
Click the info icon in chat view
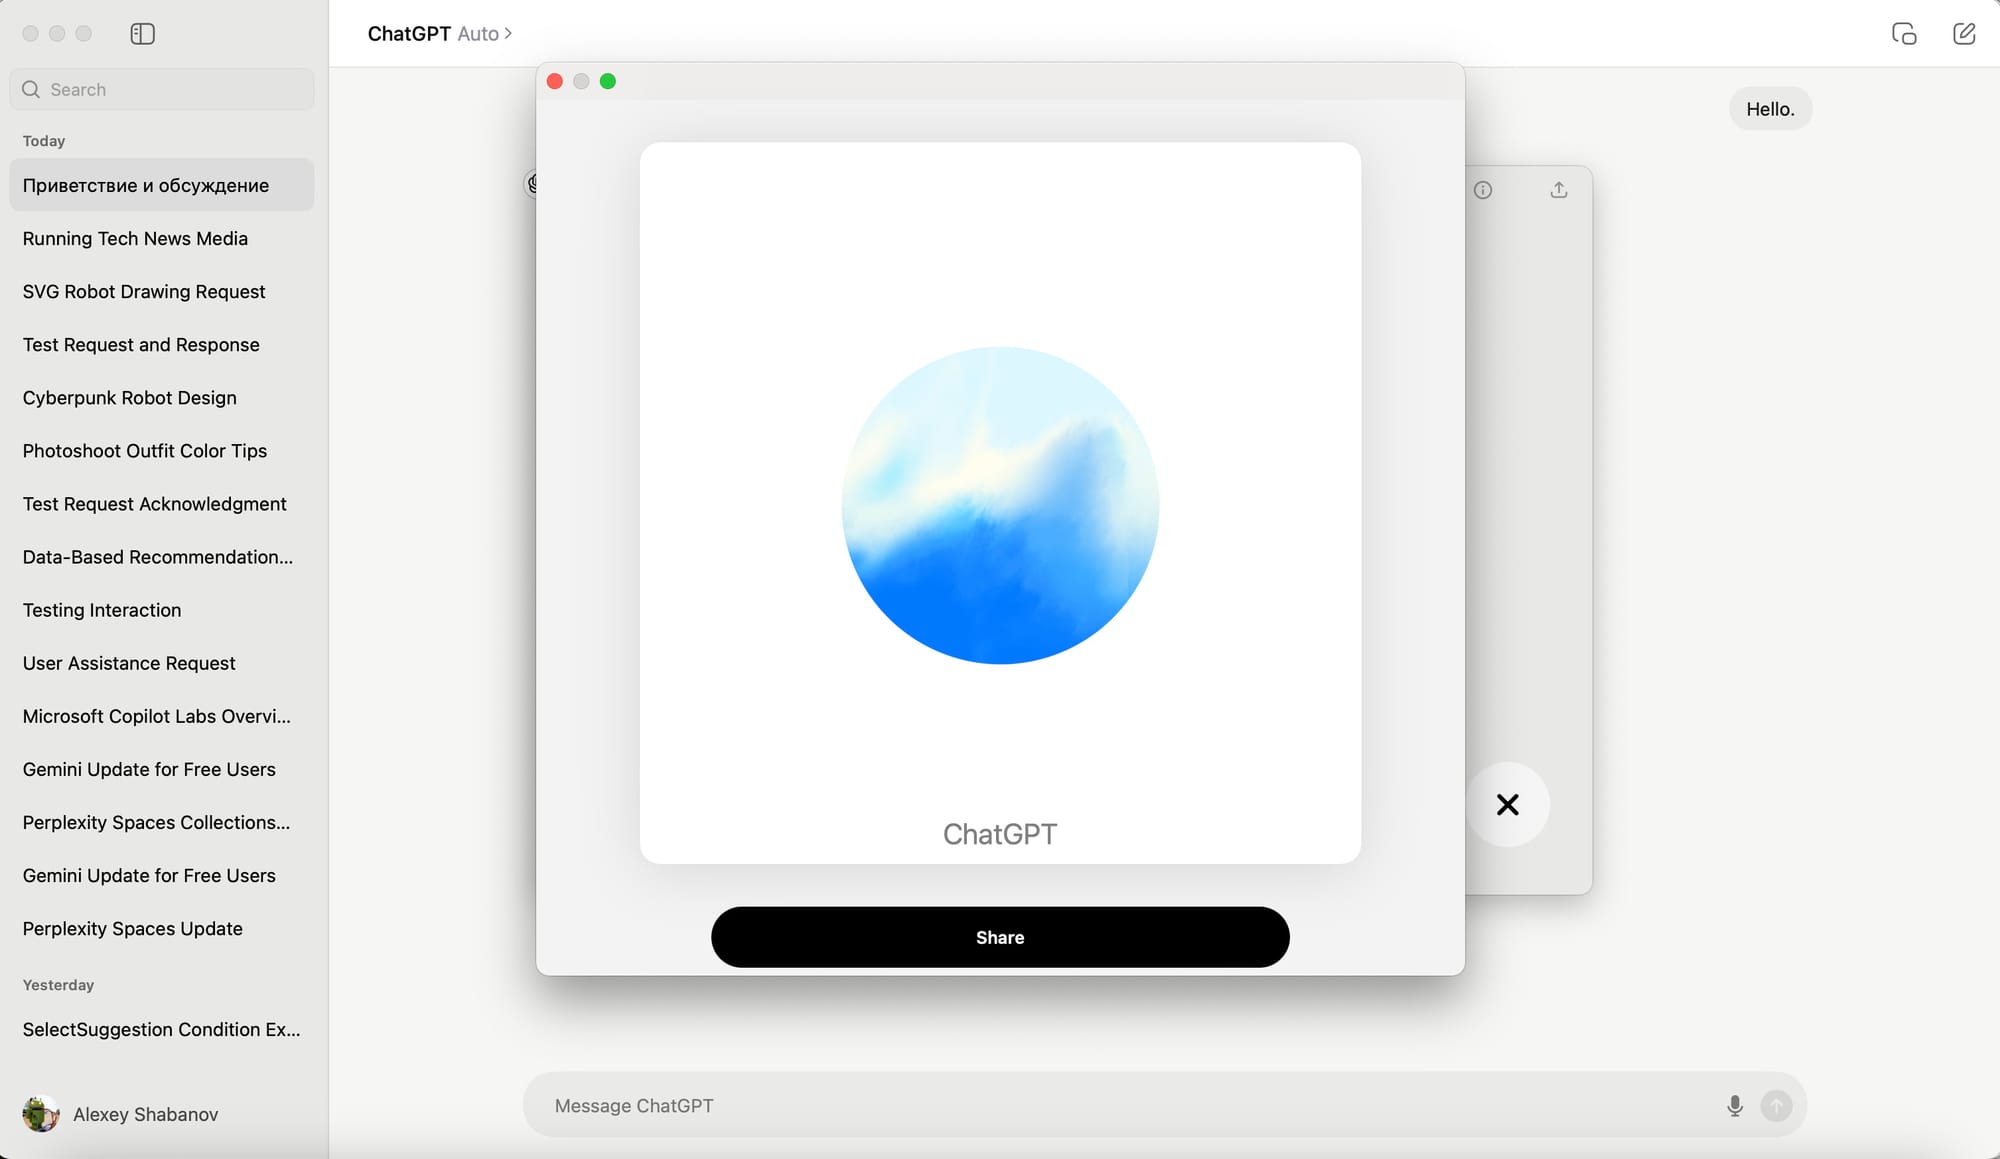[x=1483, y=189]
